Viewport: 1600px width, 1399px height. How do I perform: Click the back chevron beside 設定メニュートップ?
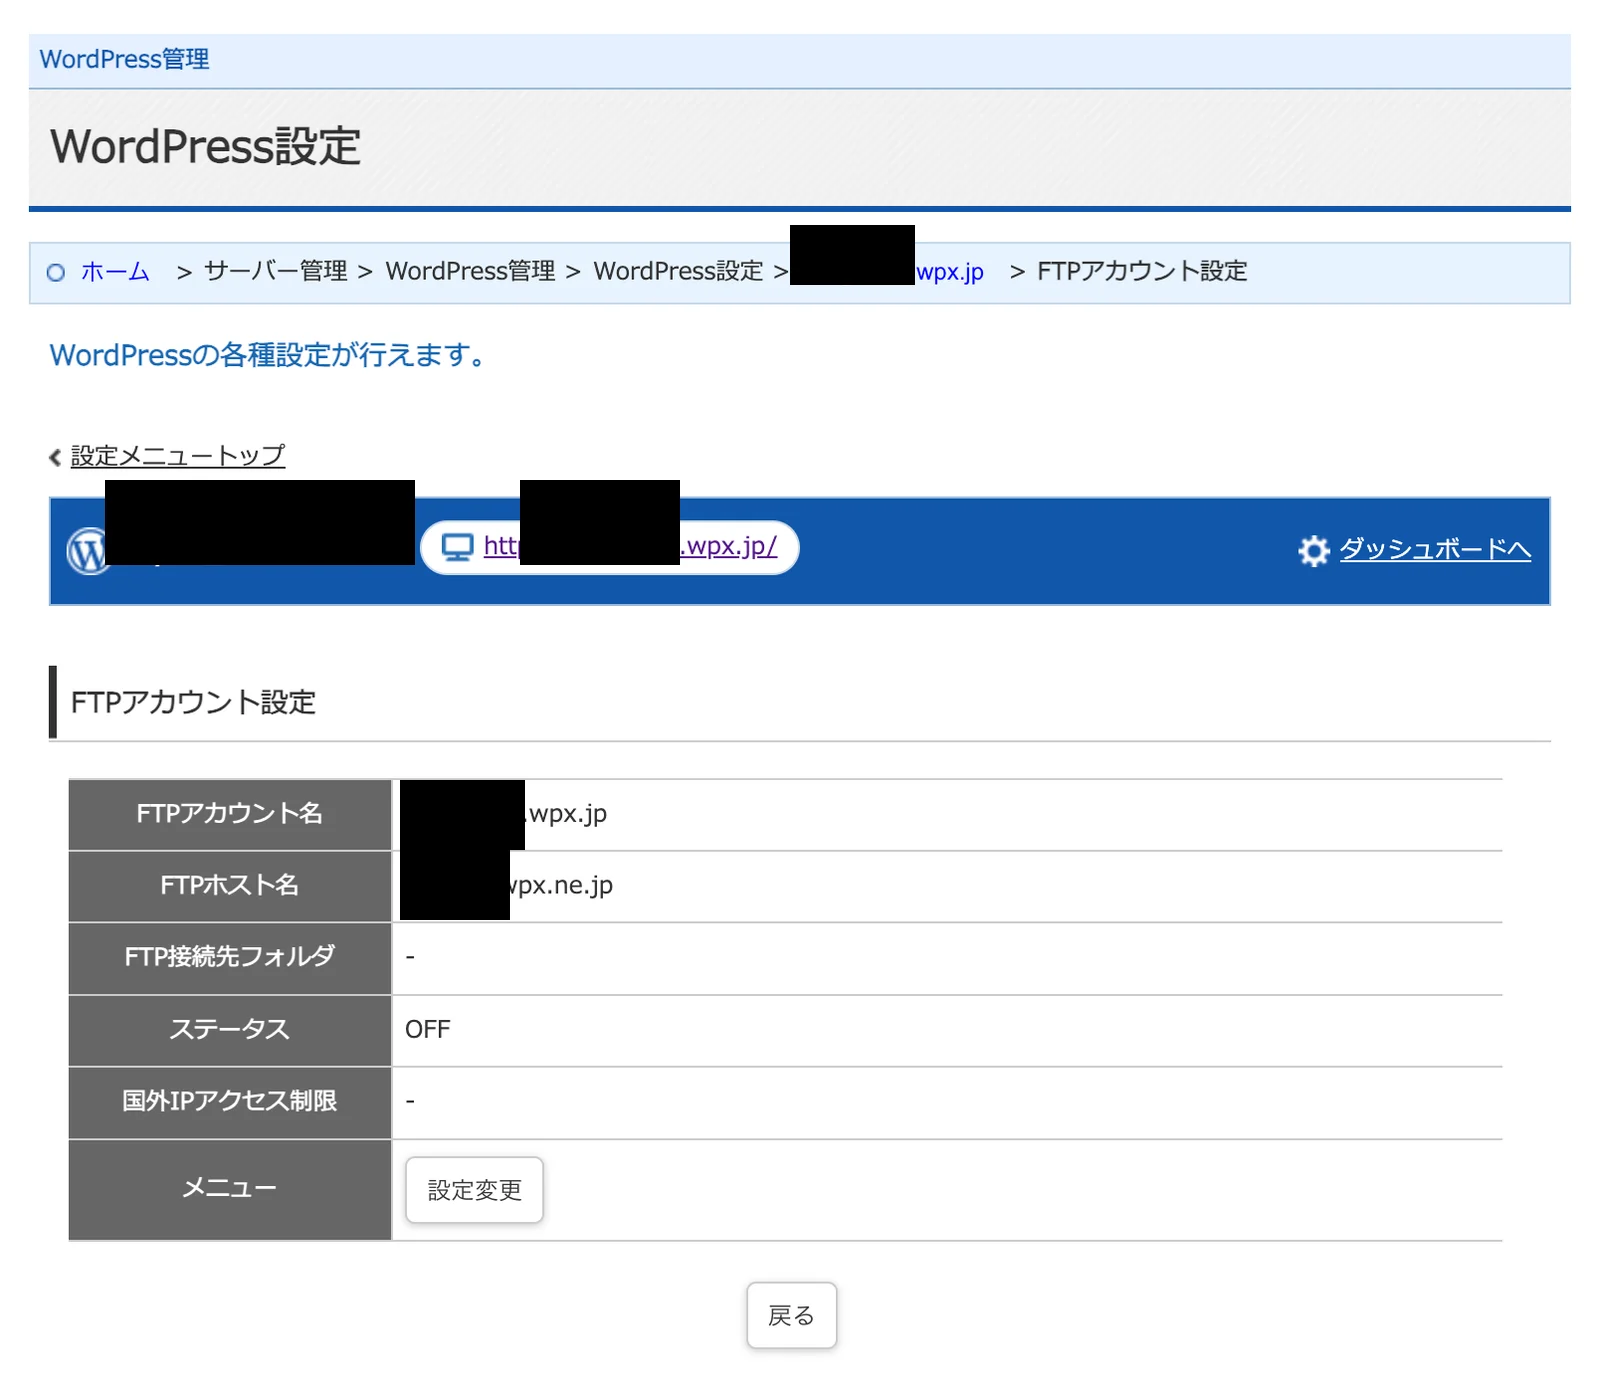55,457
